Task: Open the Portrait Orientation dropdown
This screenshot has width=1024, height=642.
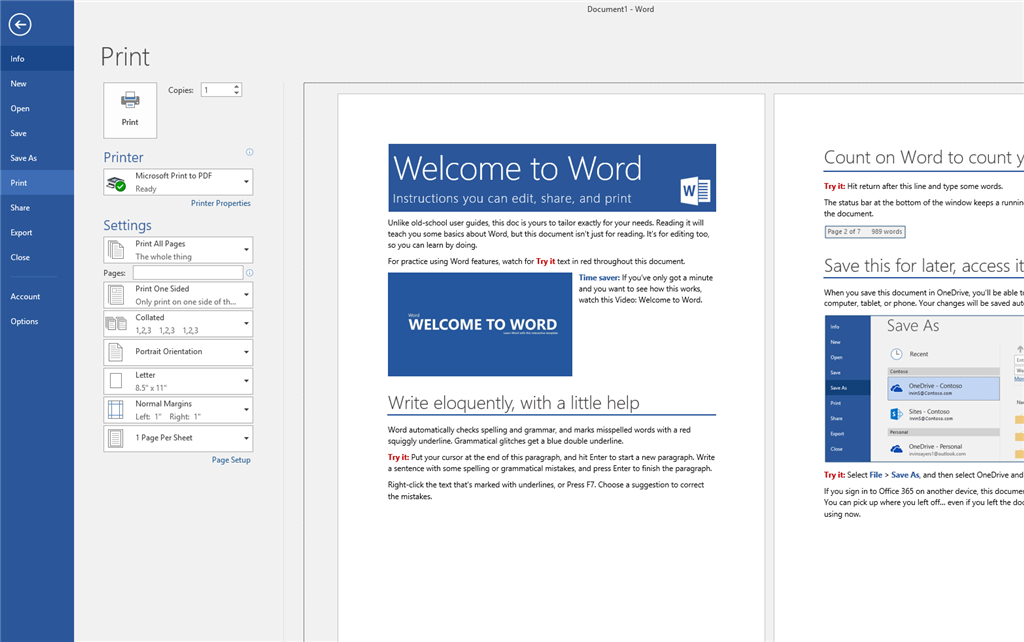Action: pos(246,352)
